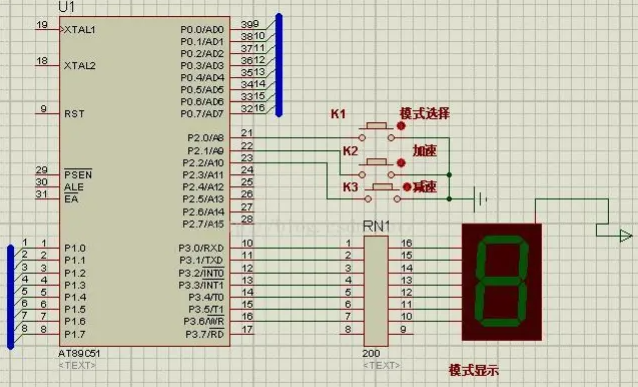This screenshot has width=638, height=387.
Task: Toggle the red actuator dot beside K3
Action: tap(407, 187)
